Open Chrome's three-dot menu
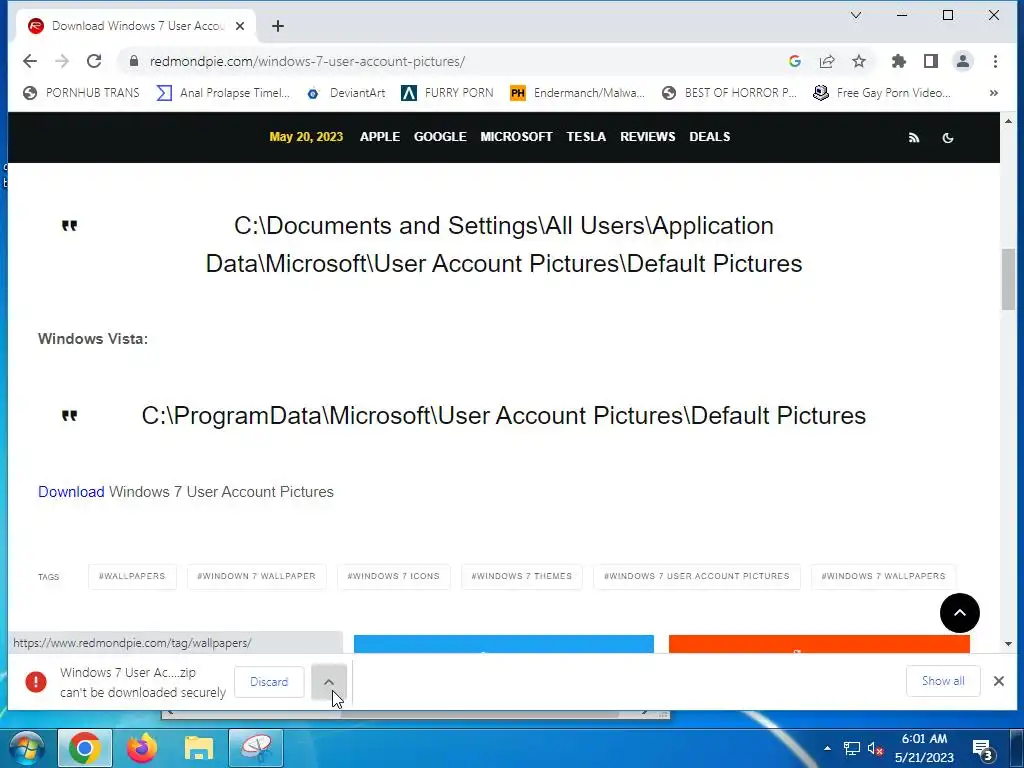The image size is (1024, 768). (995, 61)
